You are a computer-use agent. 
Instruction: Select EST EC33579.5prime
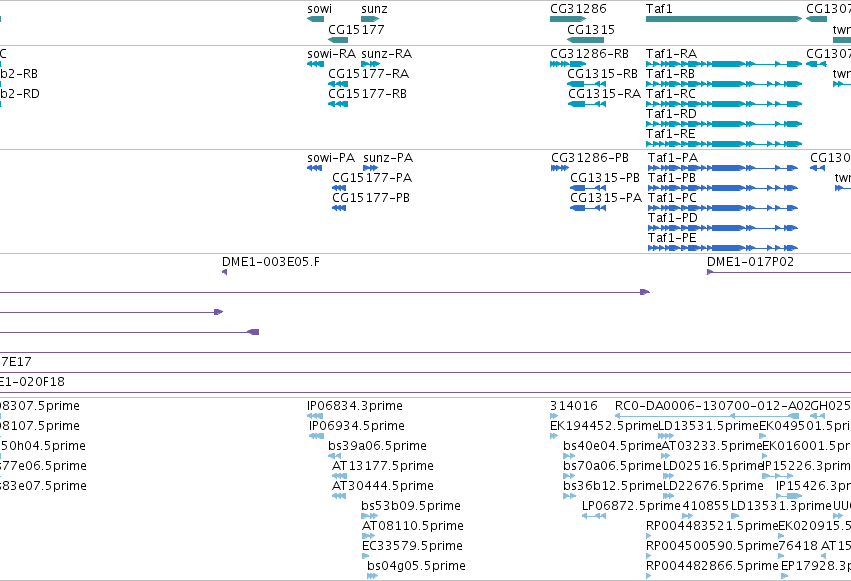tap(412, 546)
